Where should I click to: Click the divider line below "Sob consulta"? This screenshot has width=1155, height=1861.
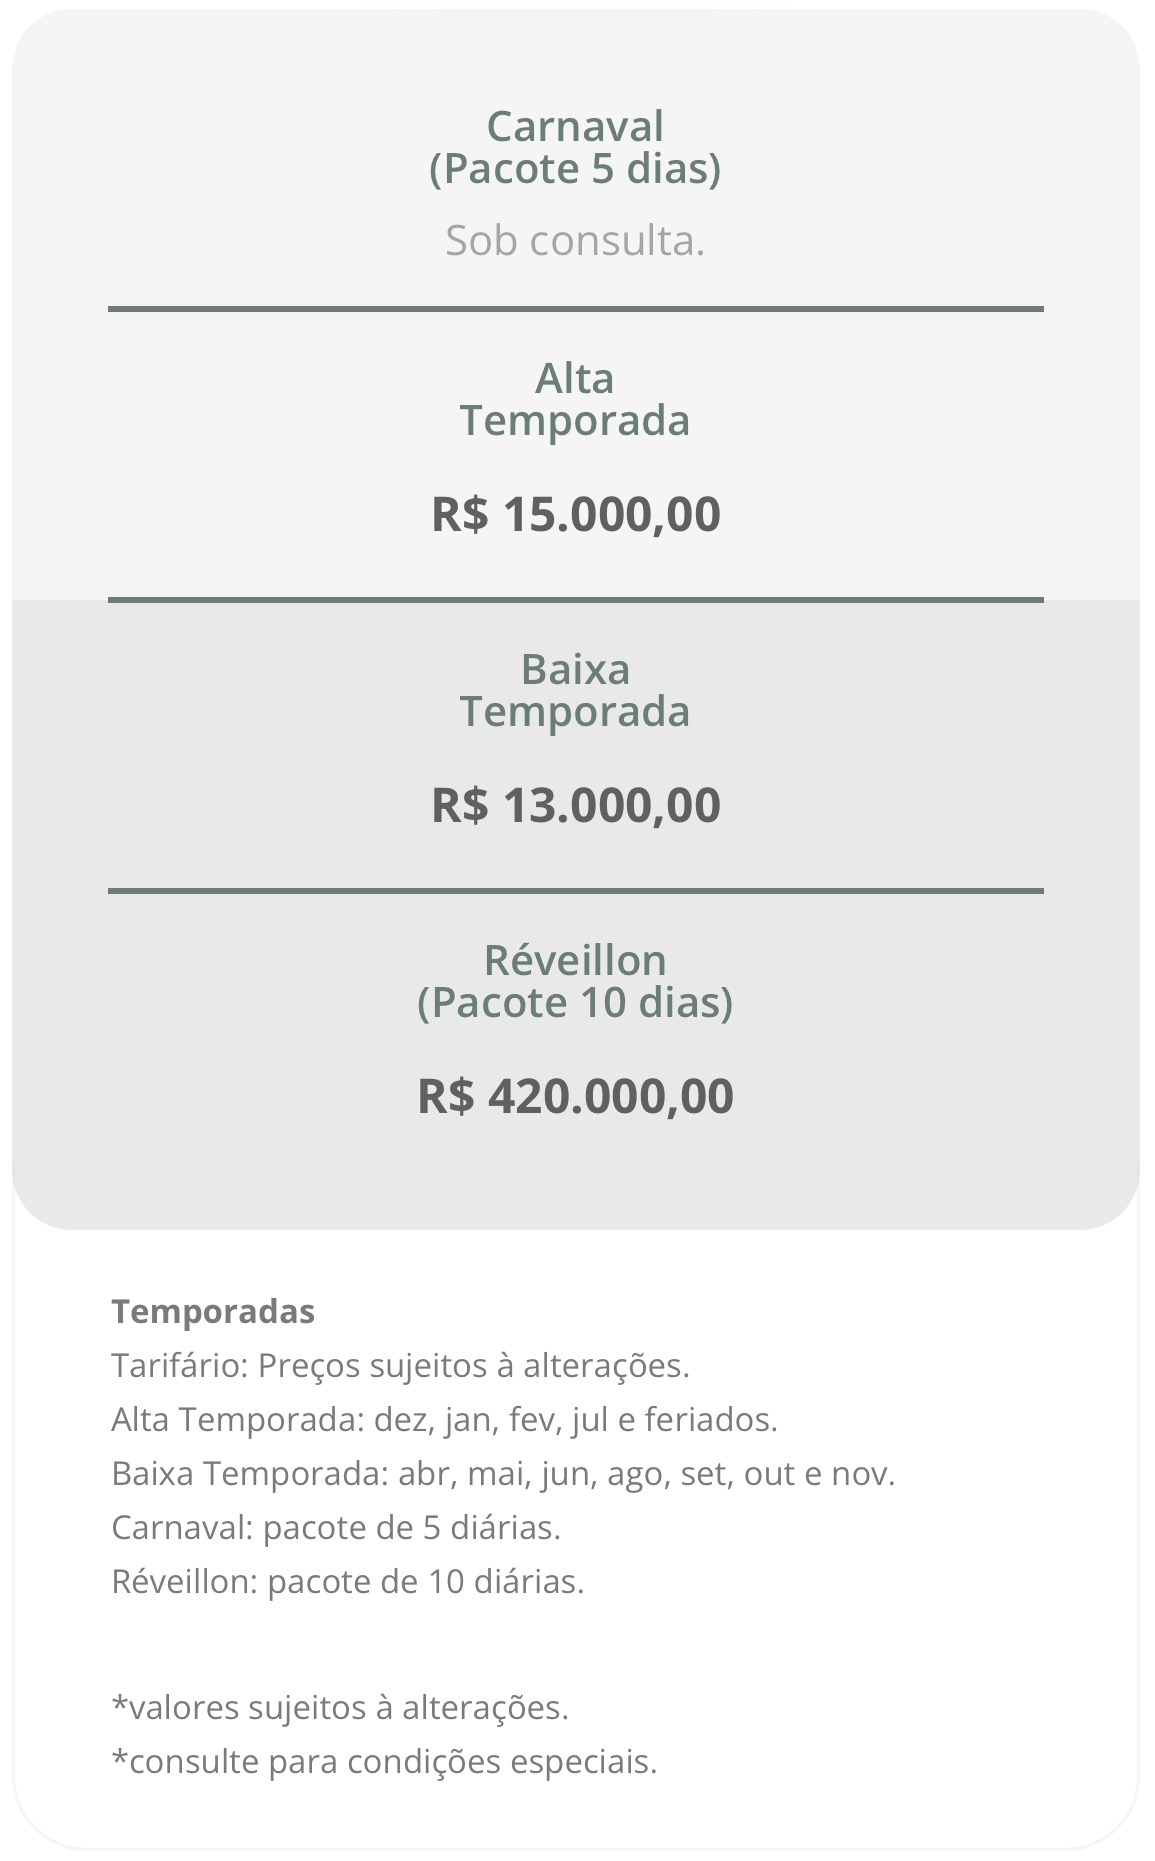pos(575,309)
